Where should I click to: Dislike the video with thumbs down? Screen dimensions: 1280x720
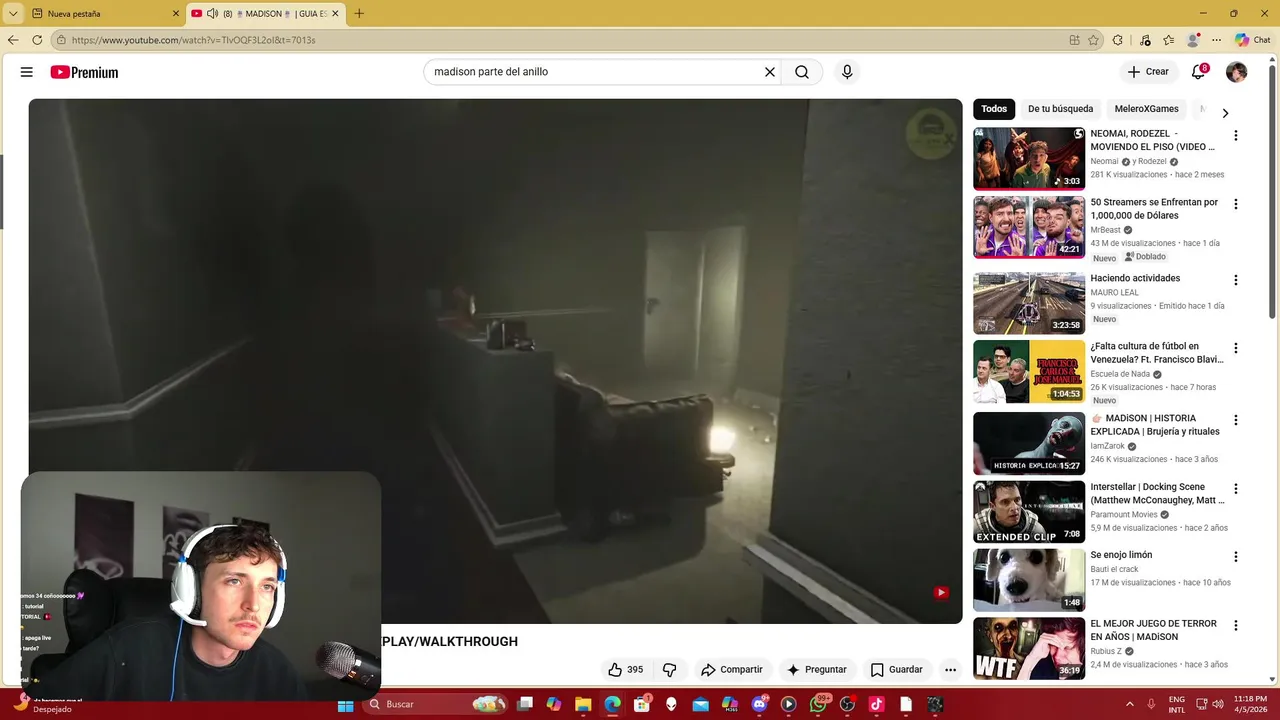pyautogui.click(x=670, y=670)
